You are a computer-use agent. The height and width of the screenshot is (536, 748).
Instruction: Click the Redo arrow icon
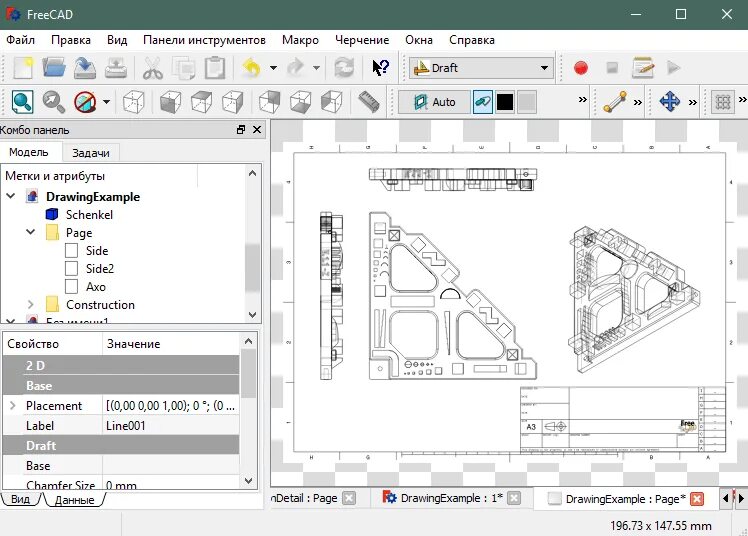point(295,68)
